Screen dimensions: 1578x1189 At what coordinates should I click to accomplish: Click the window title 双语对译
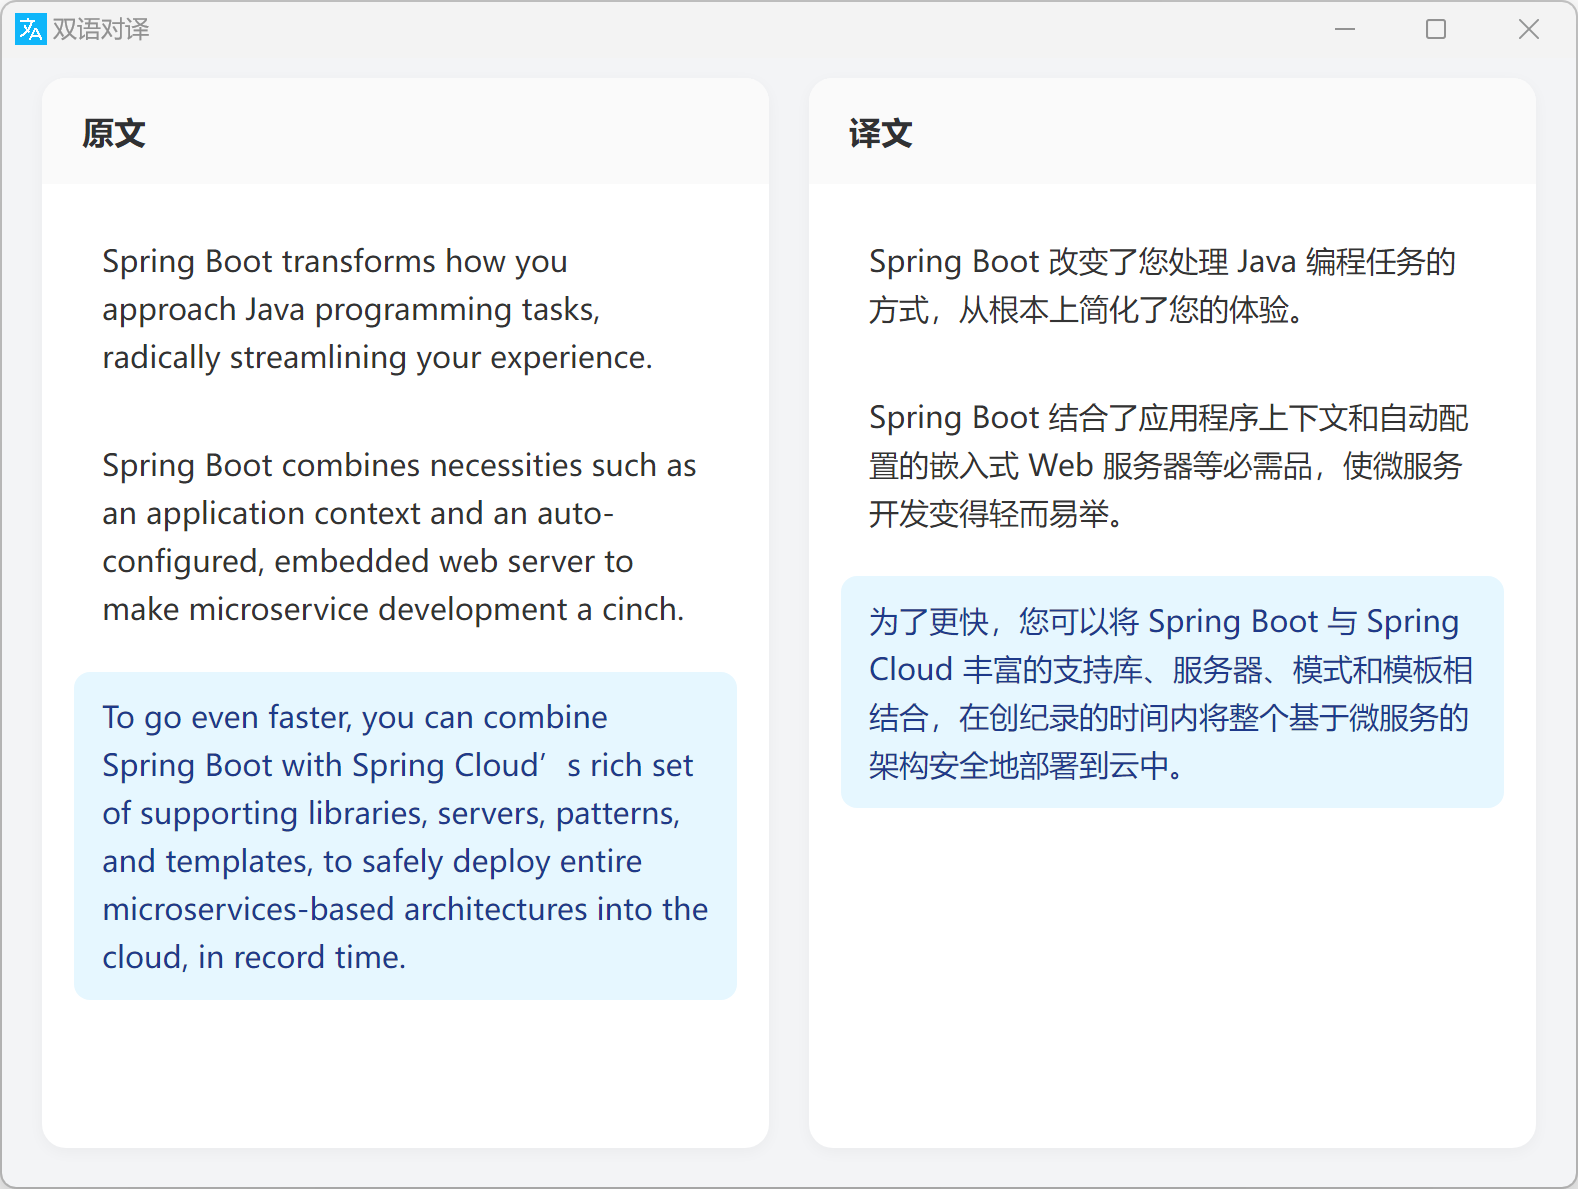[x=101, y=29]
